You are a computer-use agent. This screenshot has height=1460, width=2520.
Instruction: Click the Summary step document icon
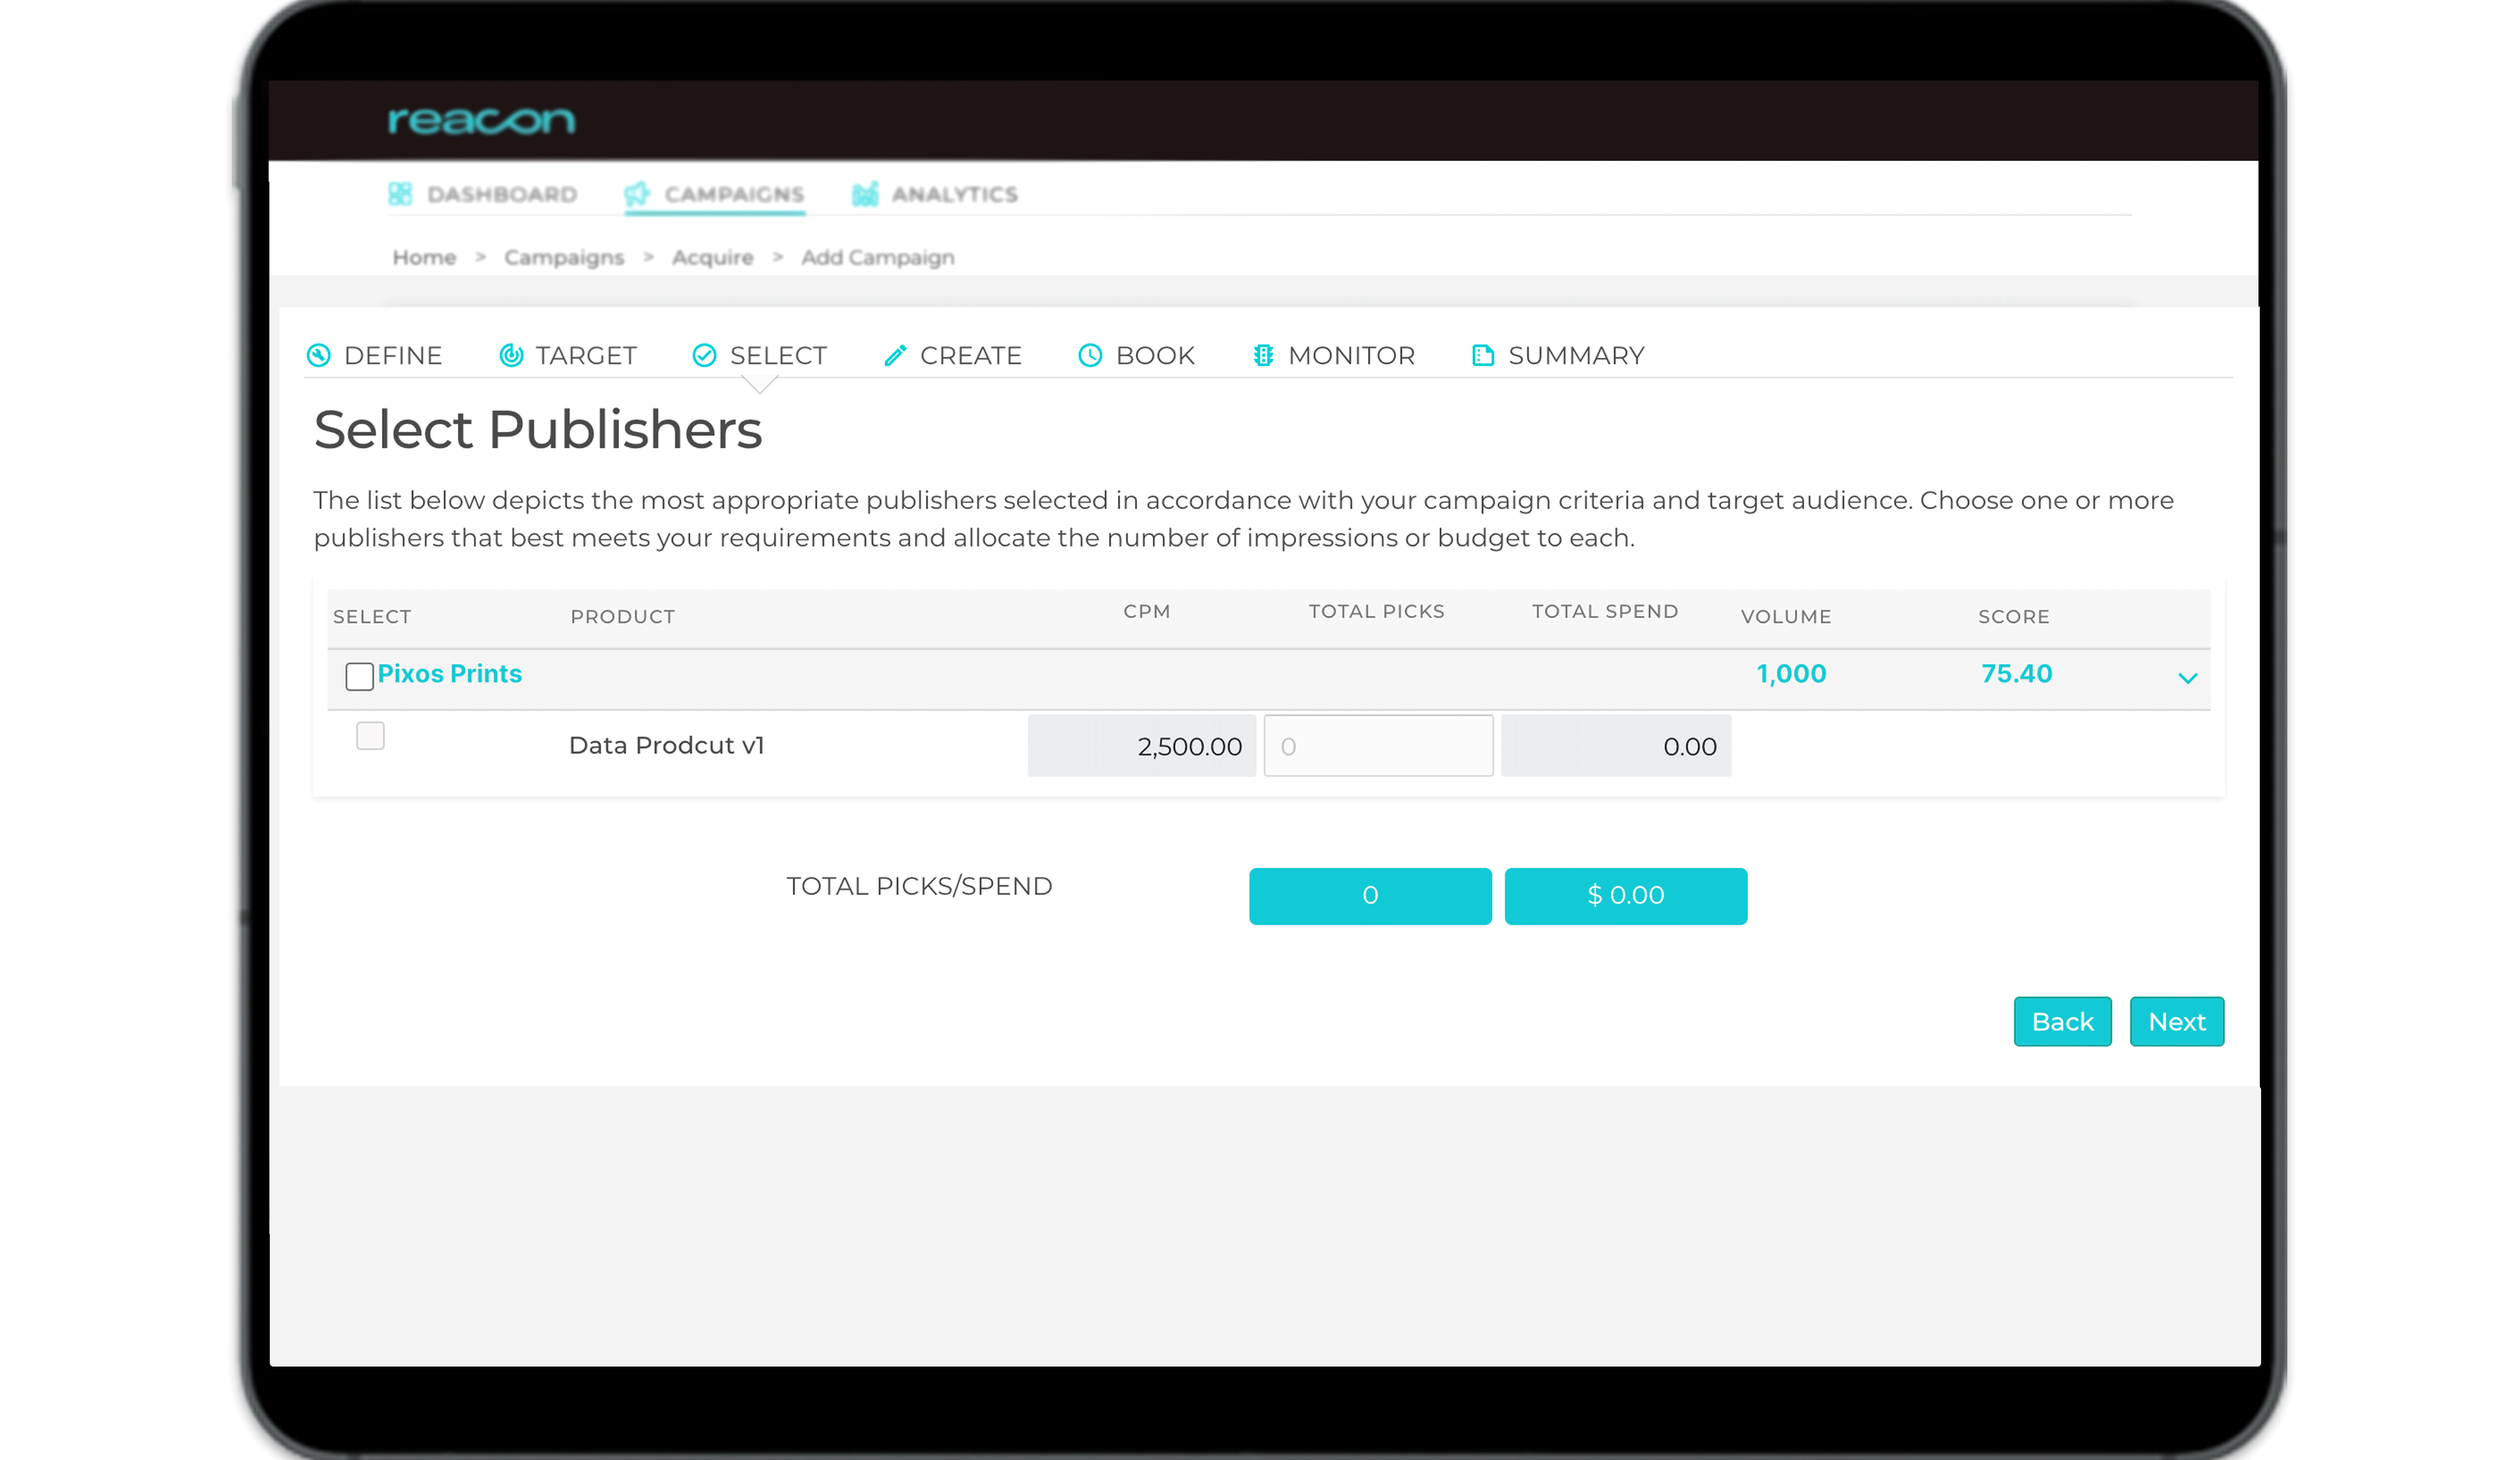(1483, 356)
